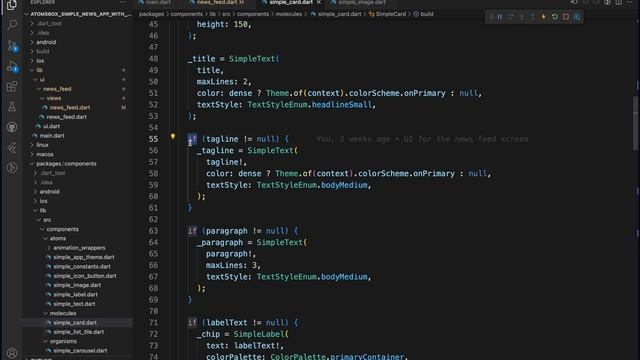Open Run and Debug view
The width and height of the screenshot is (640, 360).
[12, 67]
